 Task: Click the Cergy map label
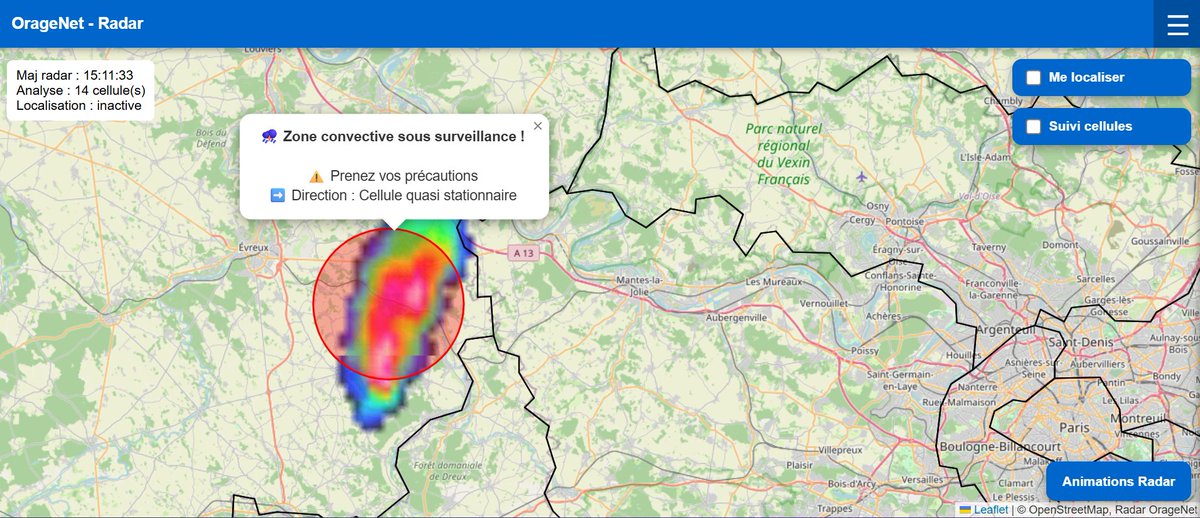click(861, 220)
